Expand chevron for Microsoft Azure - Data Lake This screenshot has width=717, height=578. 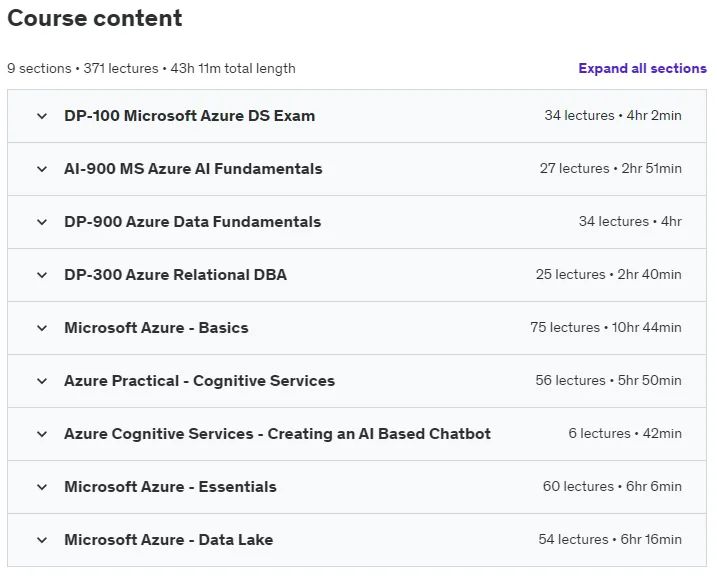pos(42,541)
